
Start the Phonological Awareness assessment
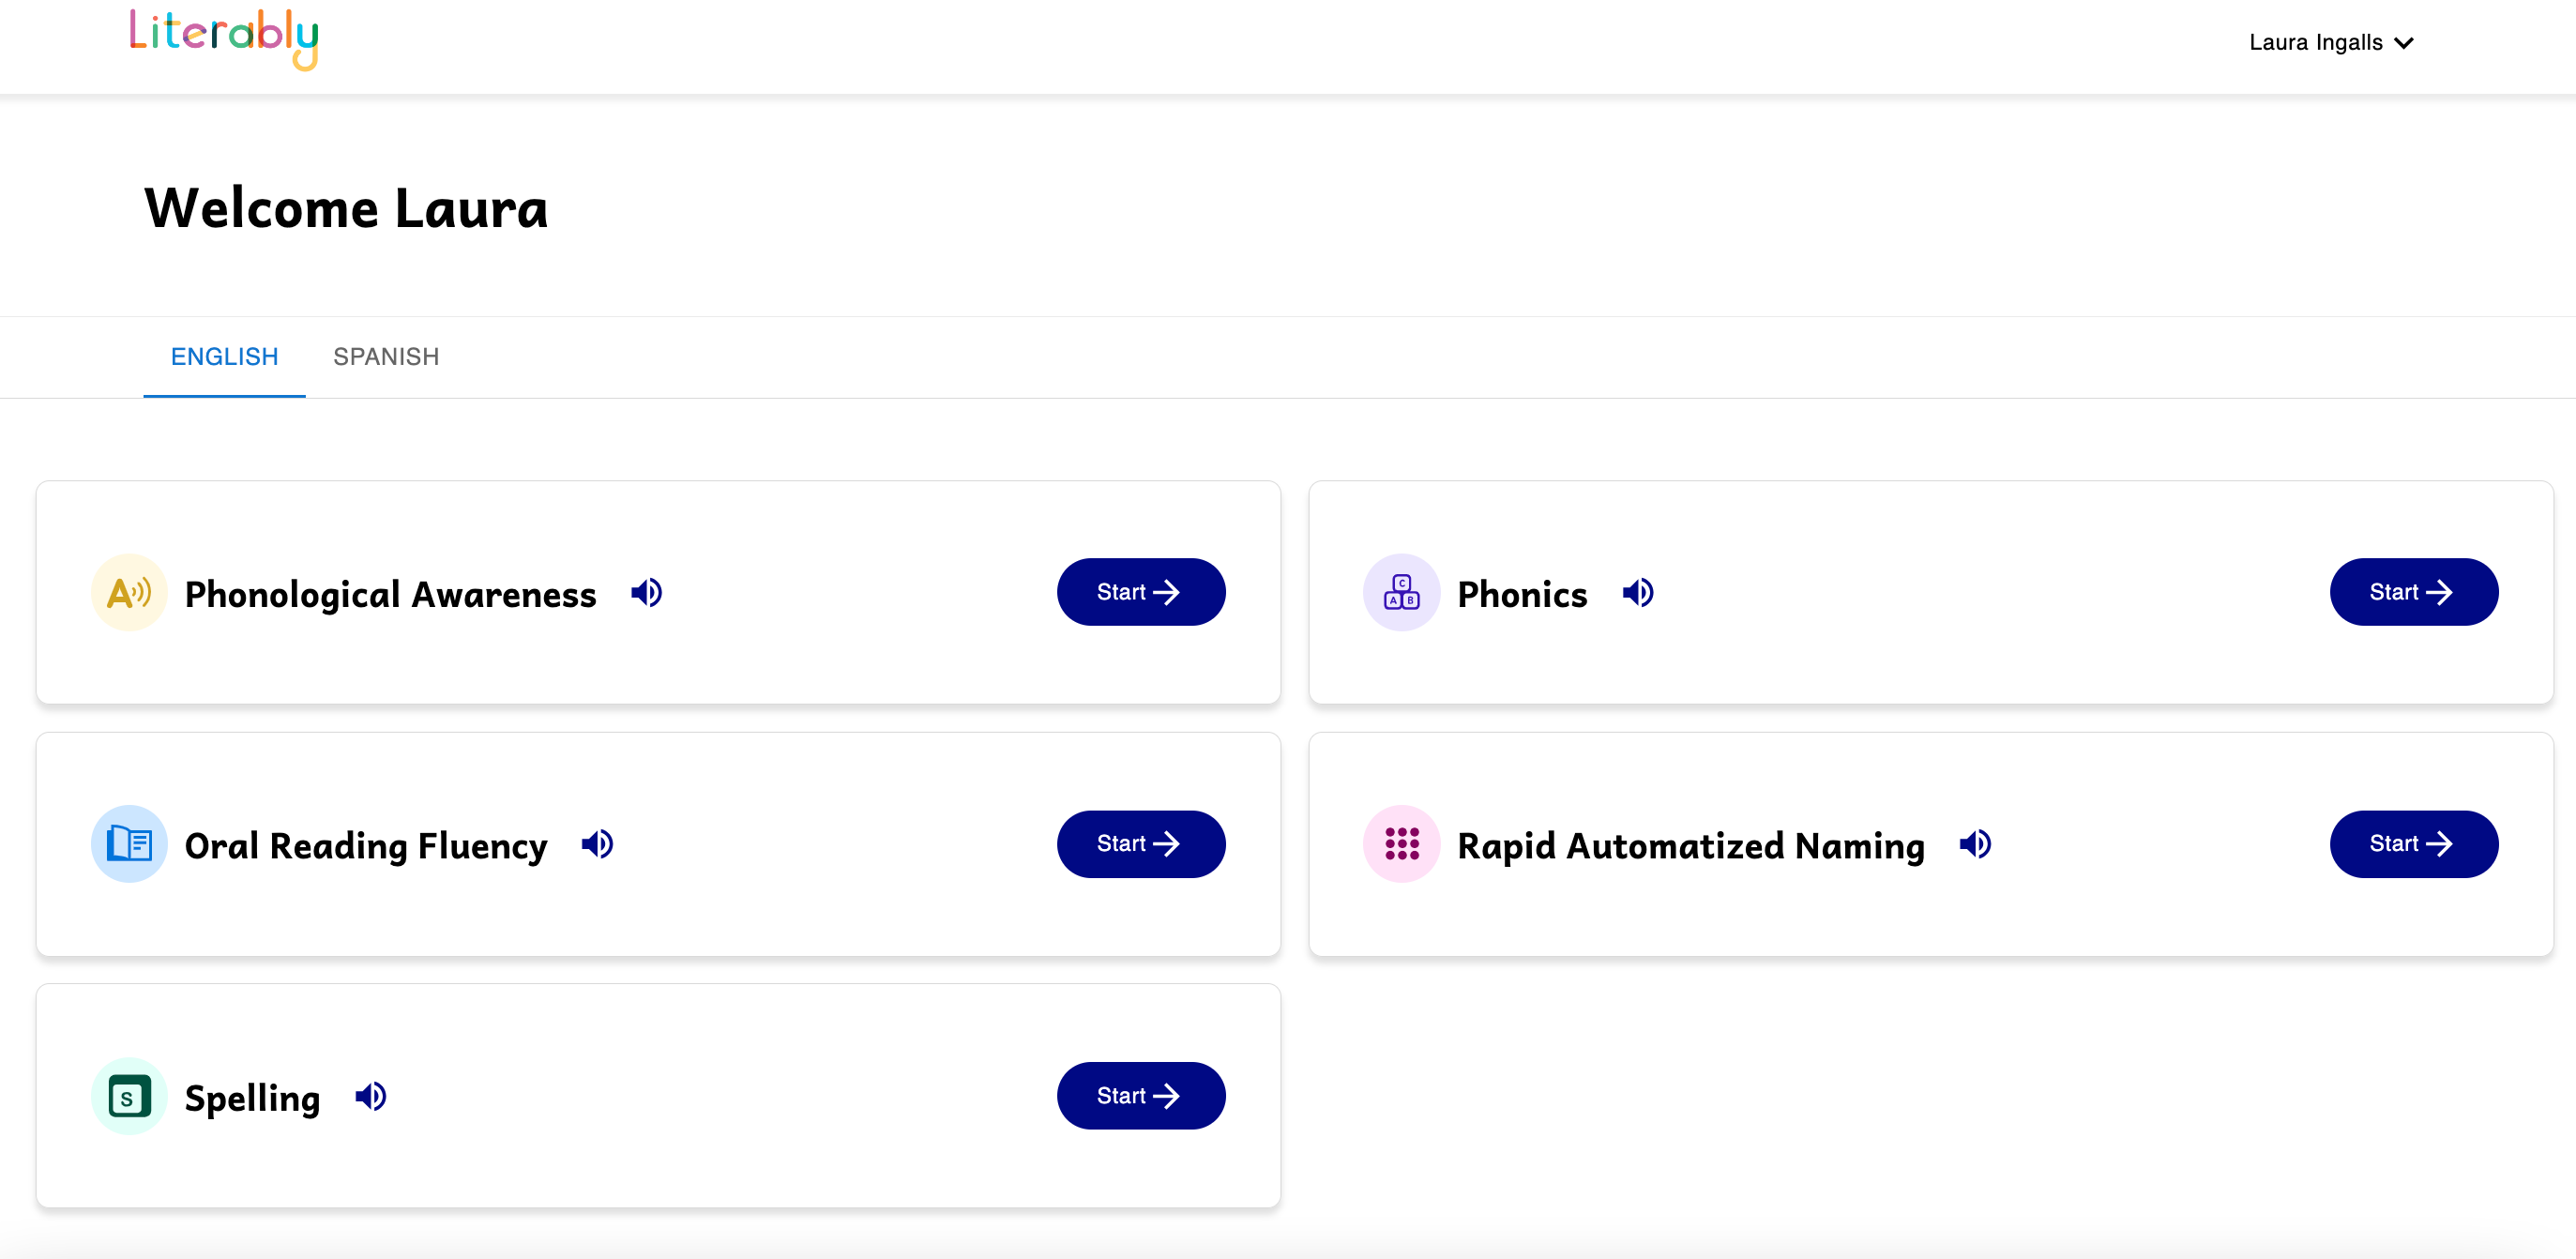[1140, 593]
